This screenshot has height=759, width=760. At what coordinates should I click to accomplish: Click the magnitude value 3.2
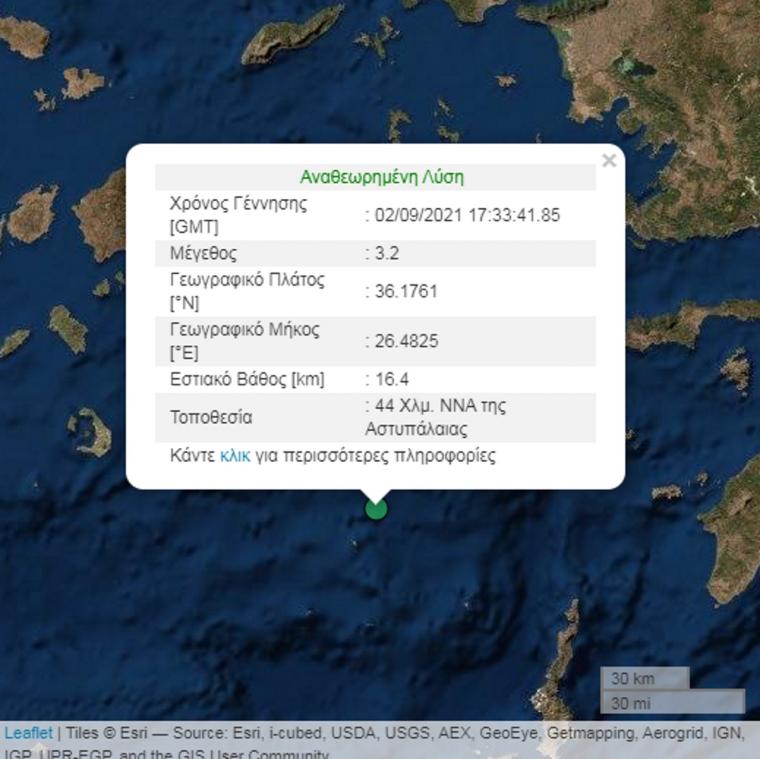tap(386, 253)
